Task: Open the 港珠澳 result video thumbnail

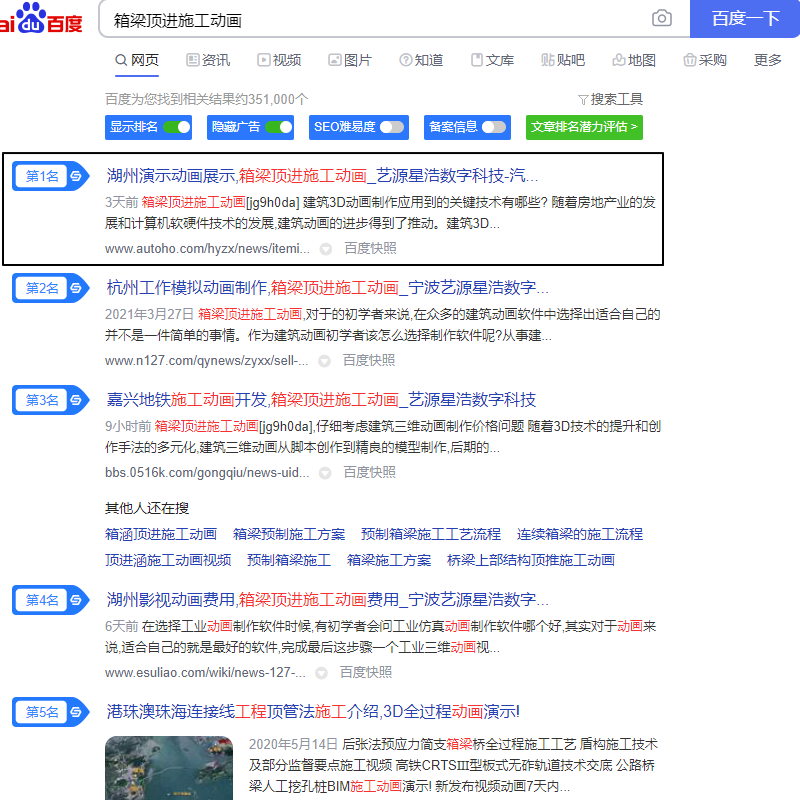Action: tap(169, 767)
